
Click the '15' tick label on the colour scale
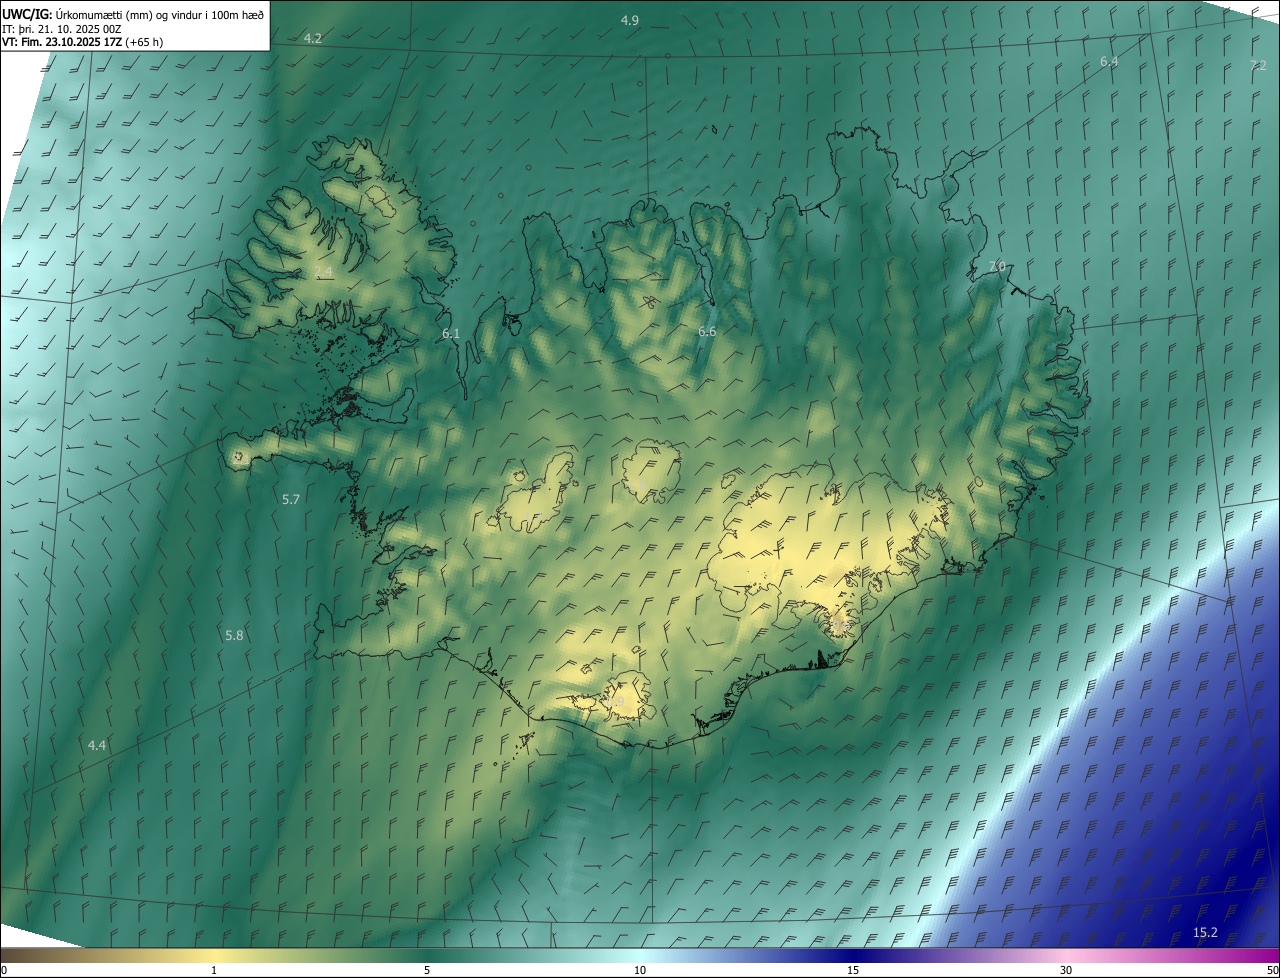click(853, 970)
